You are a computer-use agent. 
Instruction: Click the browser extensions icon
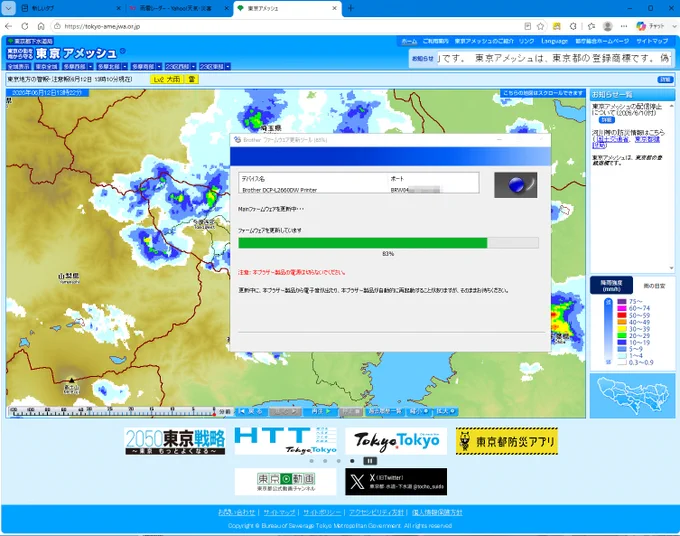(x=573, y=26)
